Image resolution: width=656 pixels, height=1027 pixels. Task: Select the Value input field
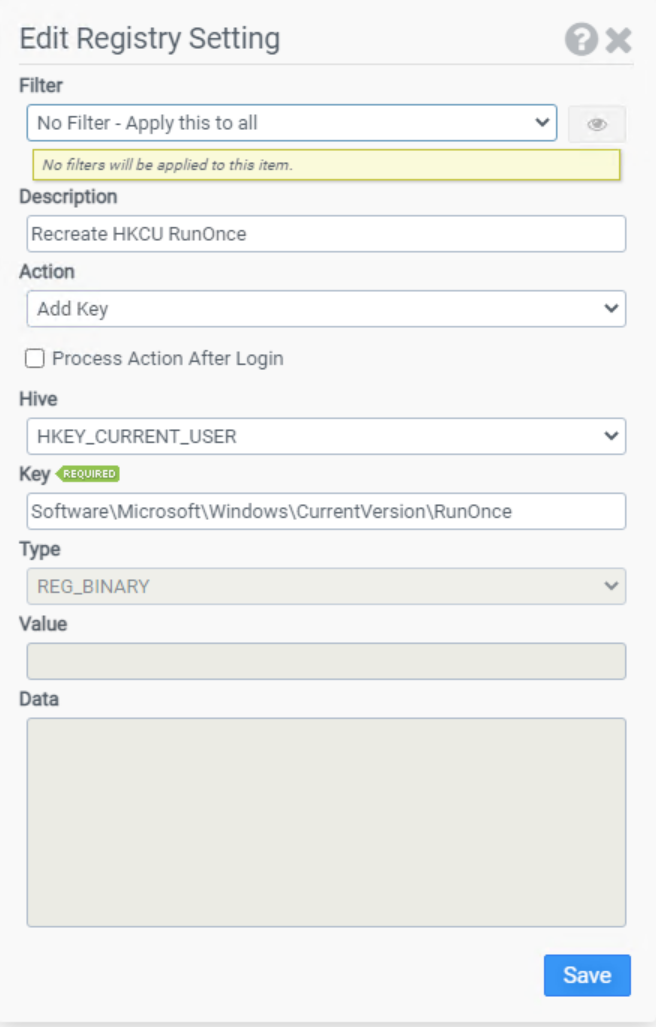pyautogui.click(x=326, y=661)
